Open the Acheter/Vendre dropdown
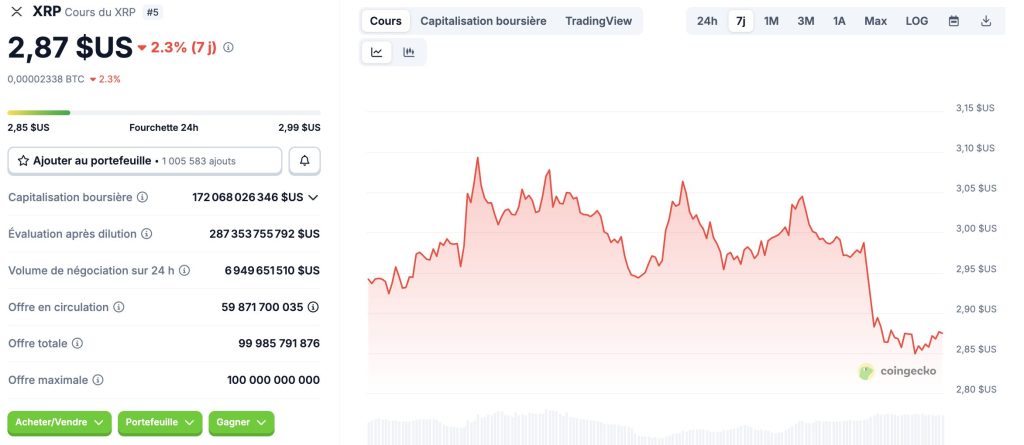1024x445 pixels. [59, 423]
